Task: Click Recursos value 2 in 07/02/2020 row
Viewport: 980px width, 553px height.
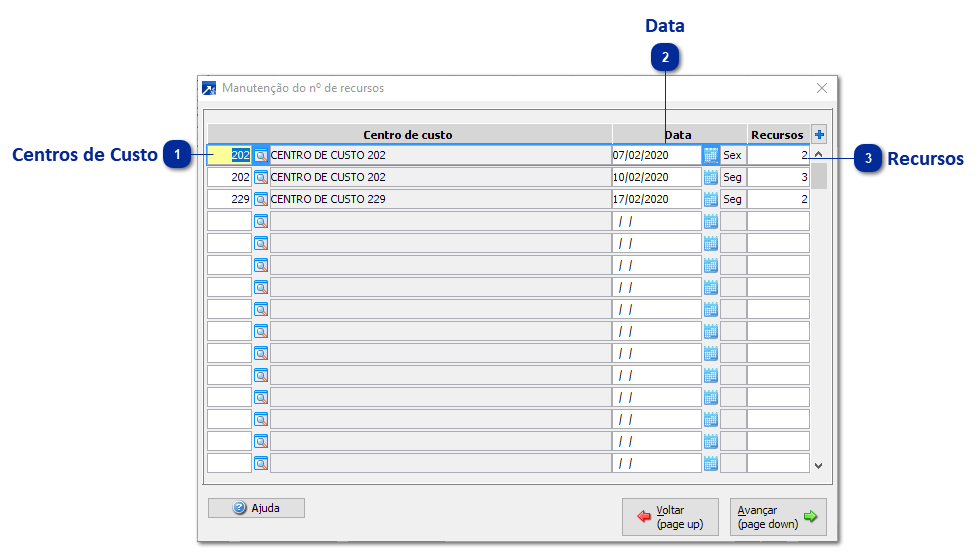Action: [x=778, y=155]
